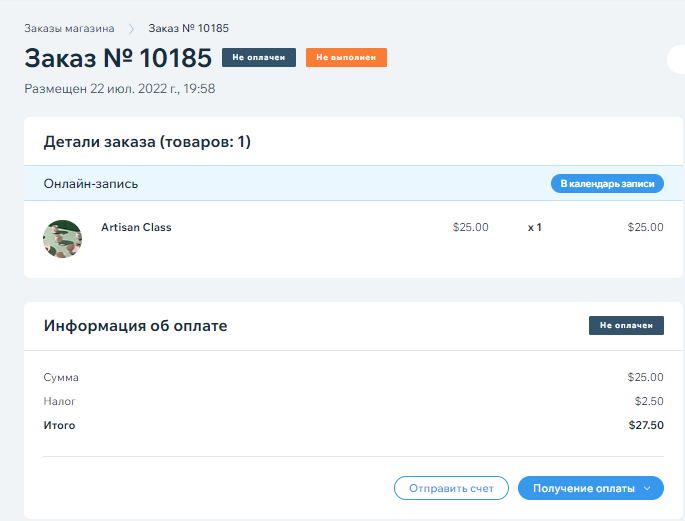685x521 pixels.
Task: Open the Artisan Class item name
Action: coord(136,227)
